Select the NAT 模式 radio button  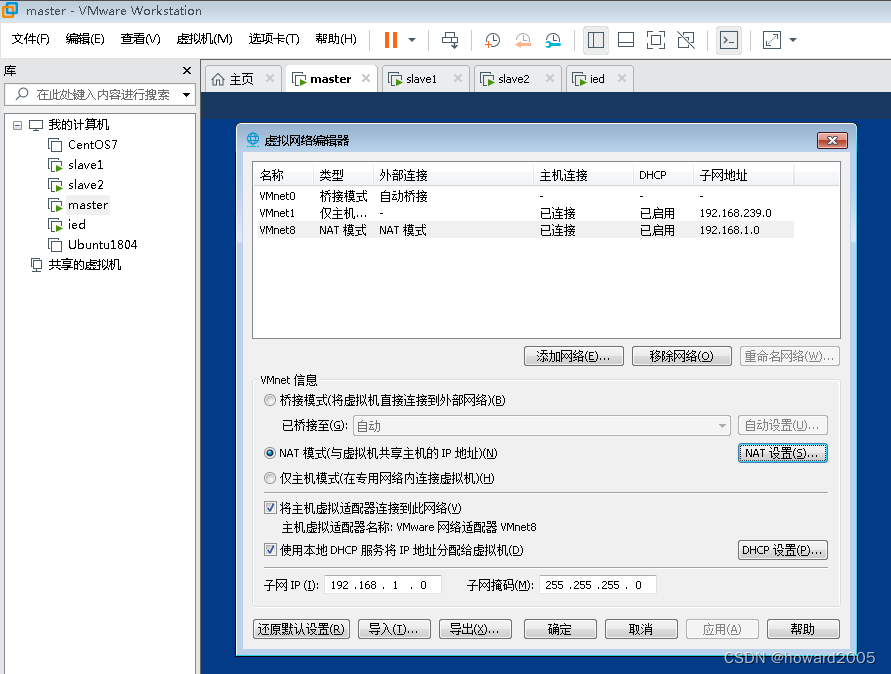(270, 454)
